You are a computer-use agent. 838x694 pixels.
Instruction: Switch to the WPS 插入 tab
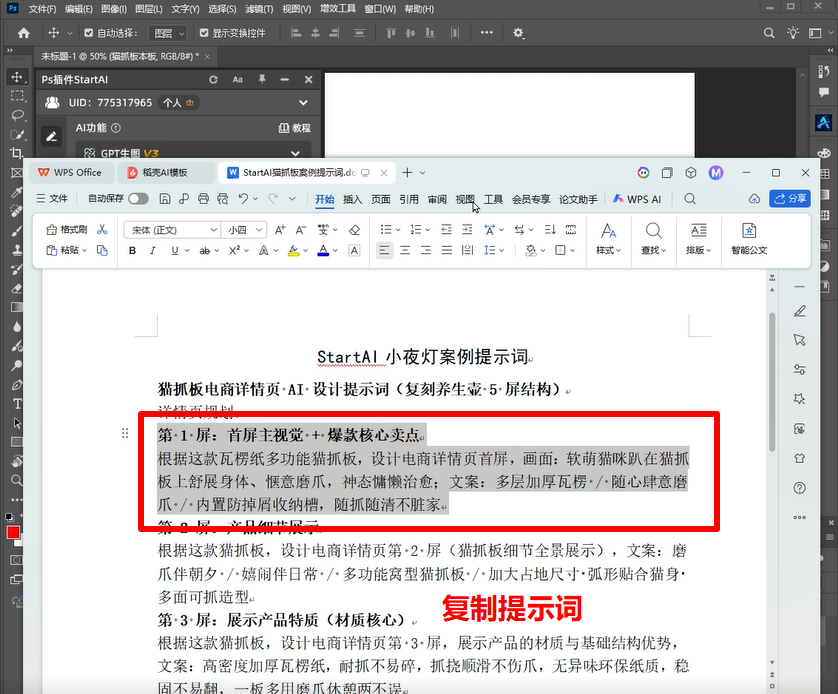[x=352, y=199]
